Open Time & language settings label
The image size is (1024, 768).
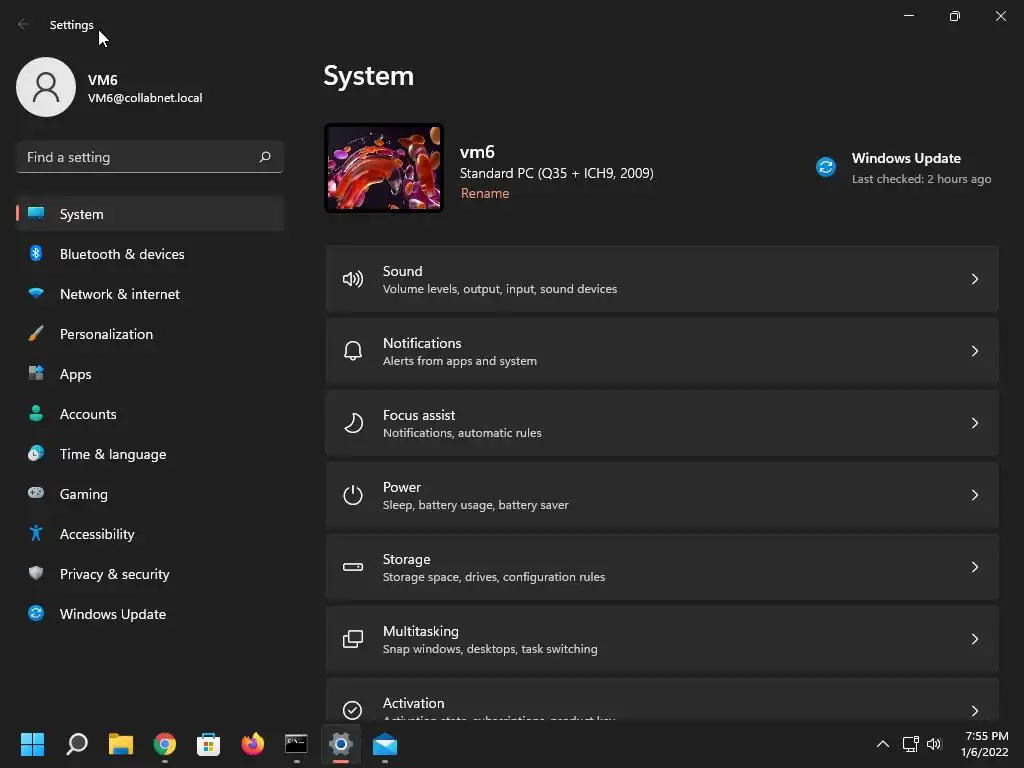pos(113,454)
